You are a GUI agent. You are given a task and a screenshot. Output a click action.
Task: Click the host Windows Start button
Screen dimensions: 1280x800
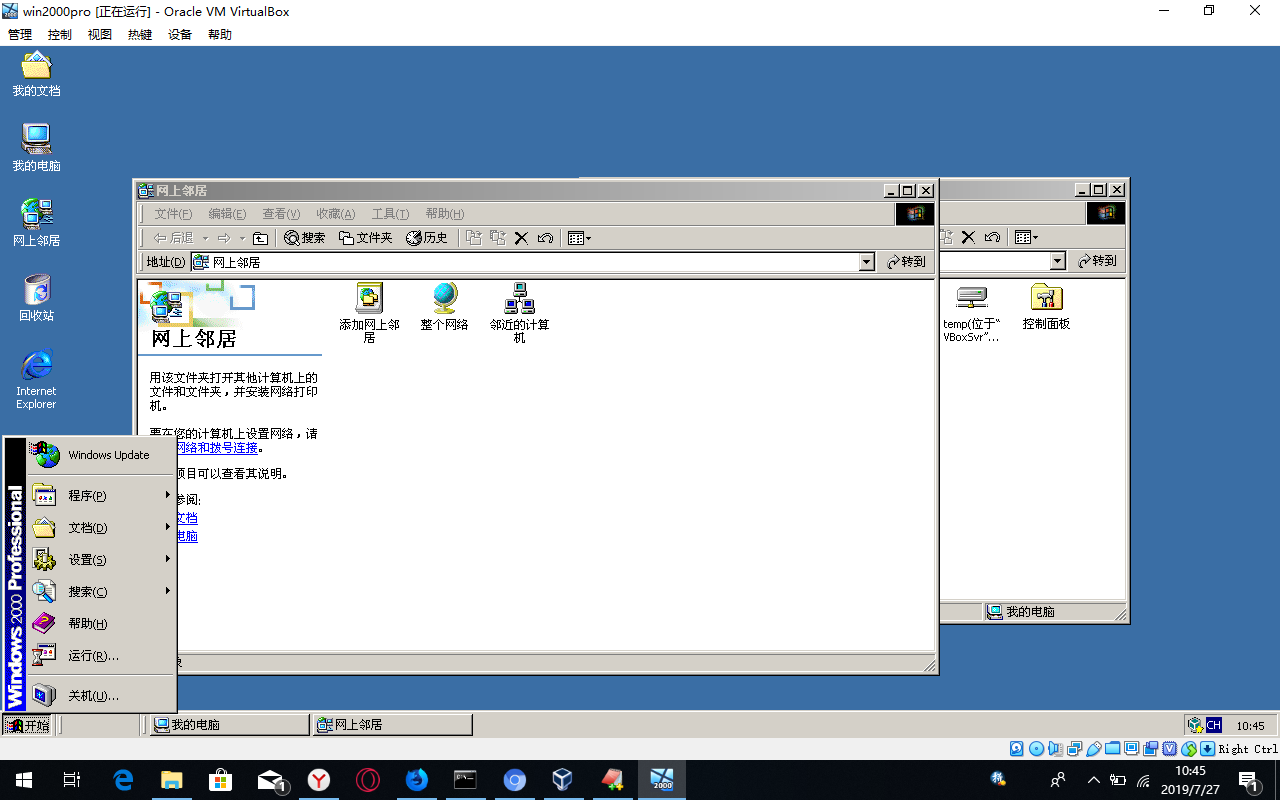pyautogui.click(x=23, y=780)
